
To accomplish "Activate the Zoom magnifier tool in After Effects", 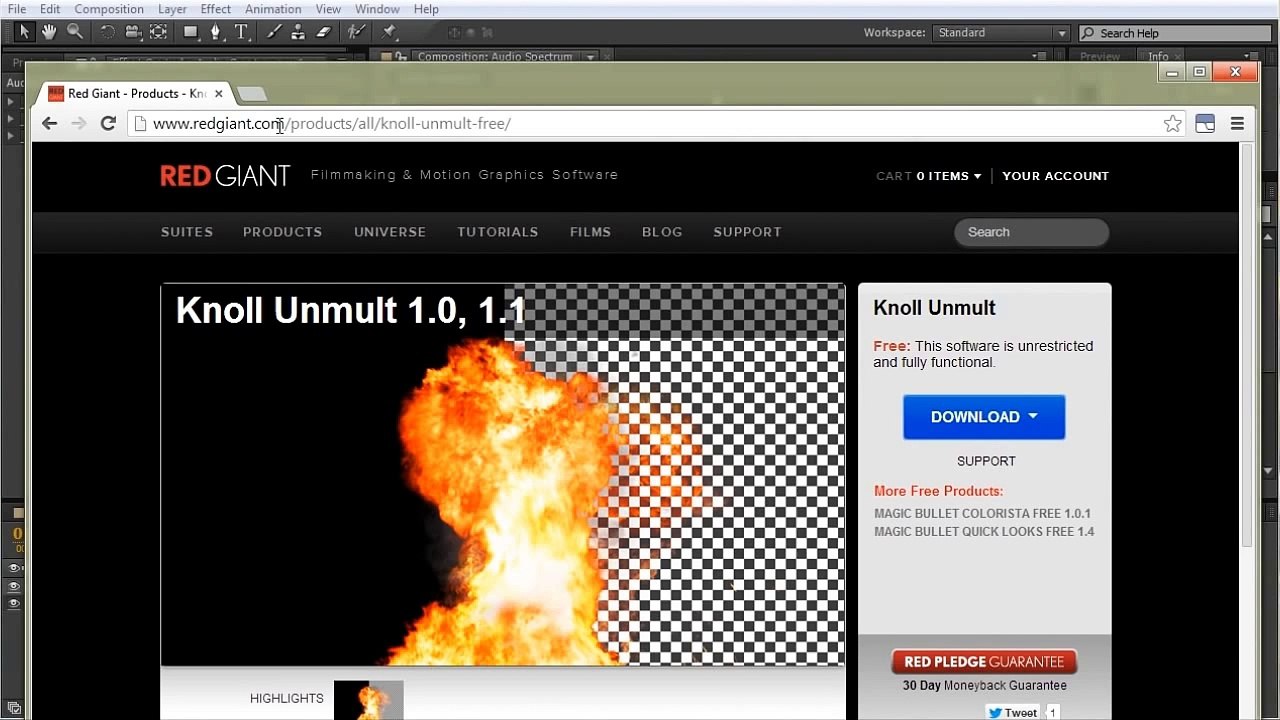I will pyautogui.click(x=75, y=32).
